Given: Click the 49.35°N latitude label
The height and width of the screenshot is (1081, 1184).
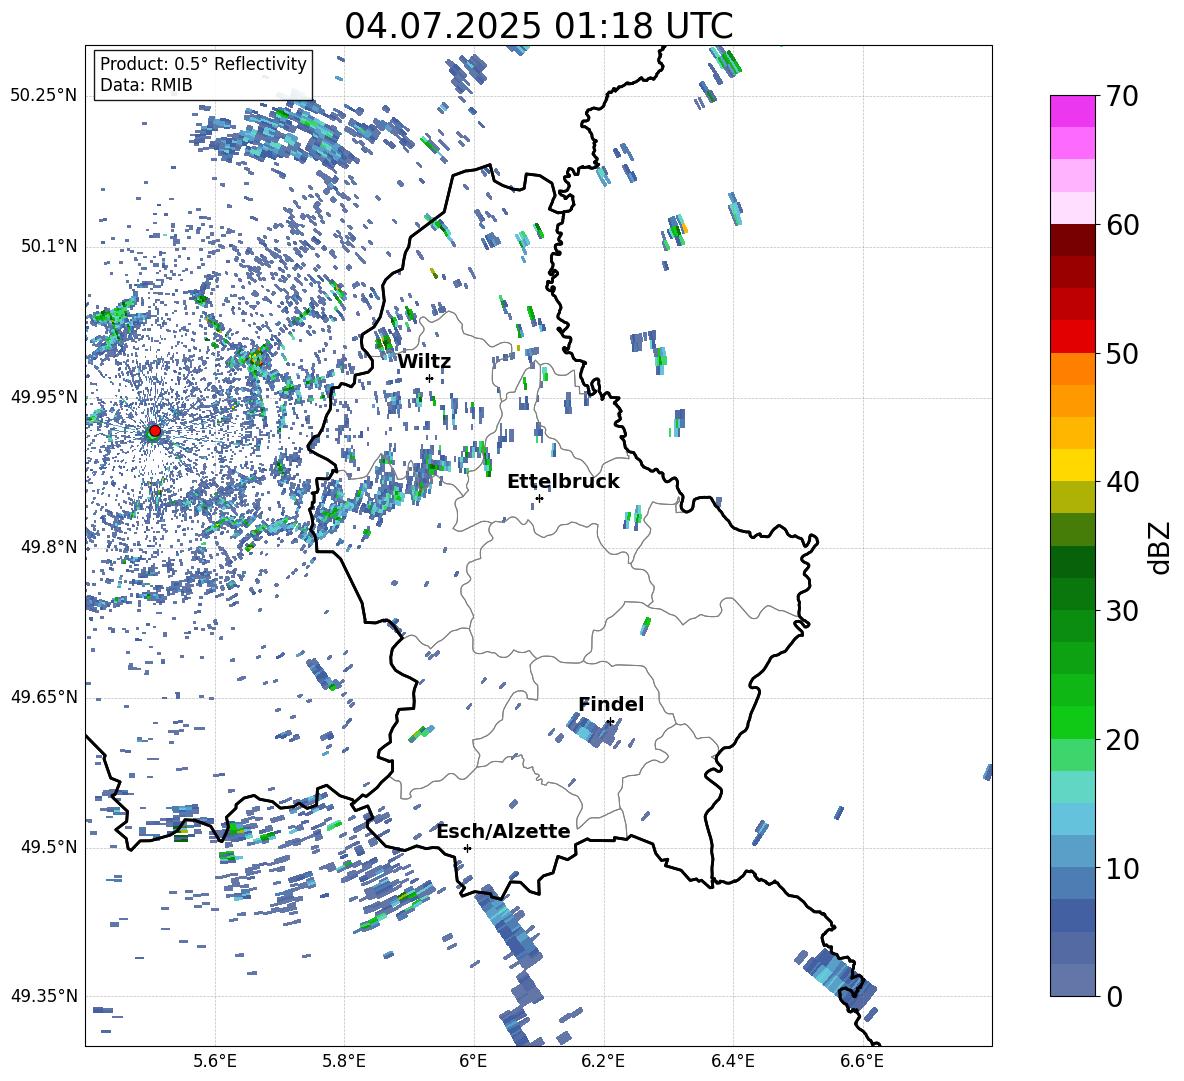Looking at the screenshot, I should [x=44, y=996].
